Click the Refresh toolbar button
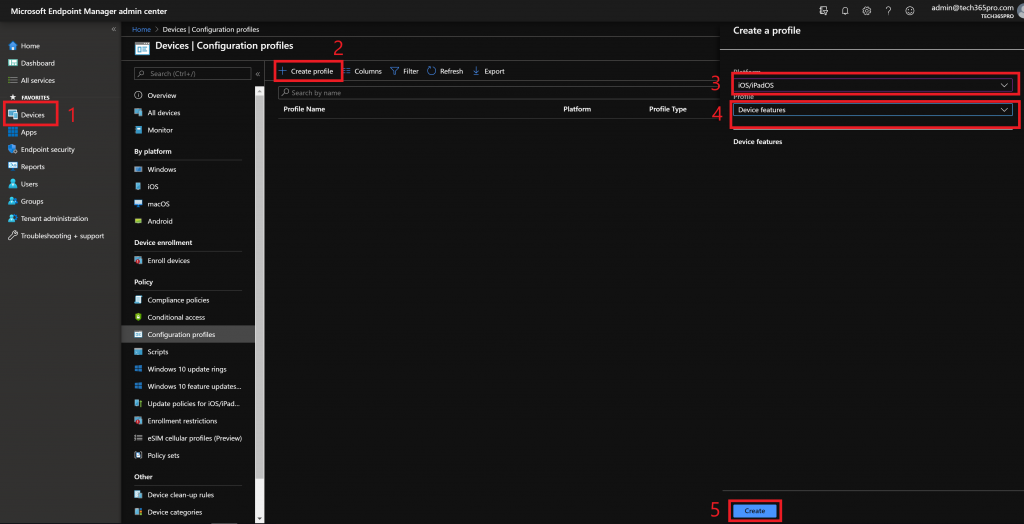Image resolution: width=1024 pixels, height=524 pixels. point(445,72)
